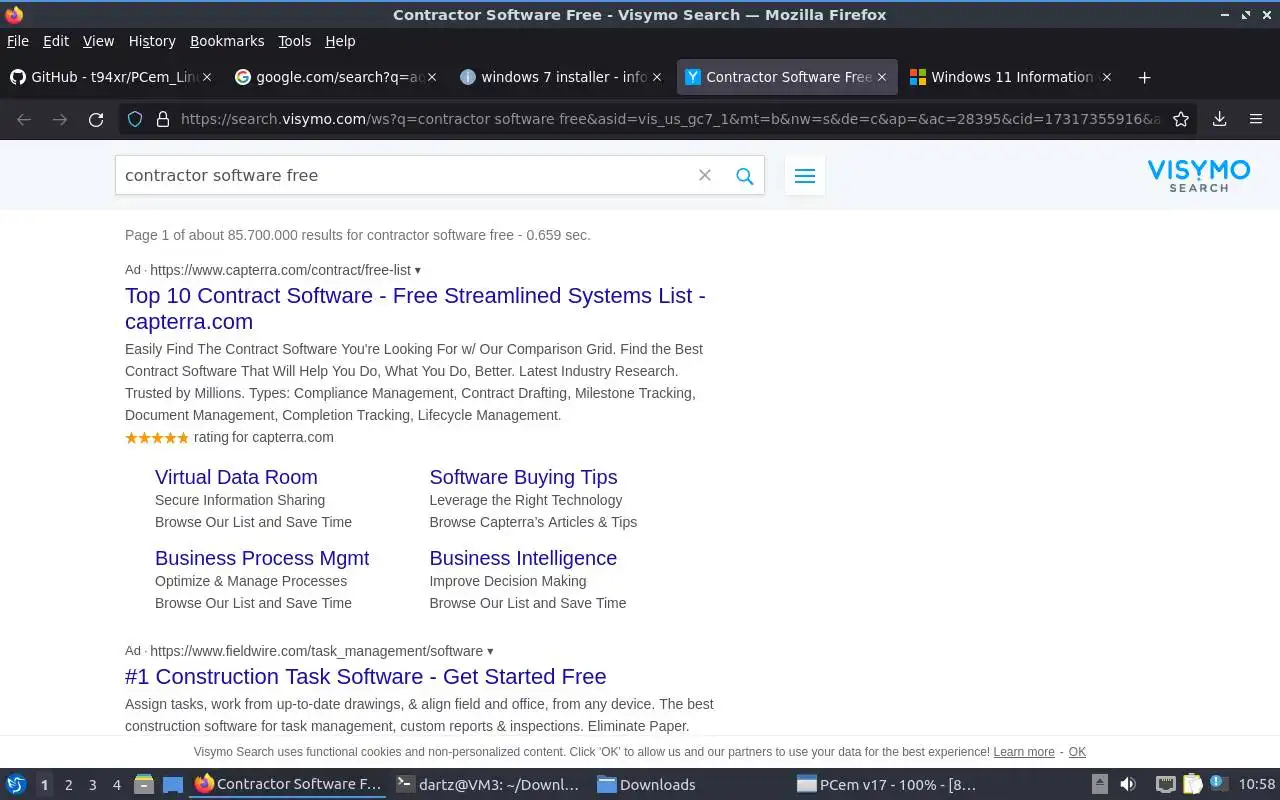Clear the search box with the X icon
This screenshot has width=1280, height=800.
point(705,175)
